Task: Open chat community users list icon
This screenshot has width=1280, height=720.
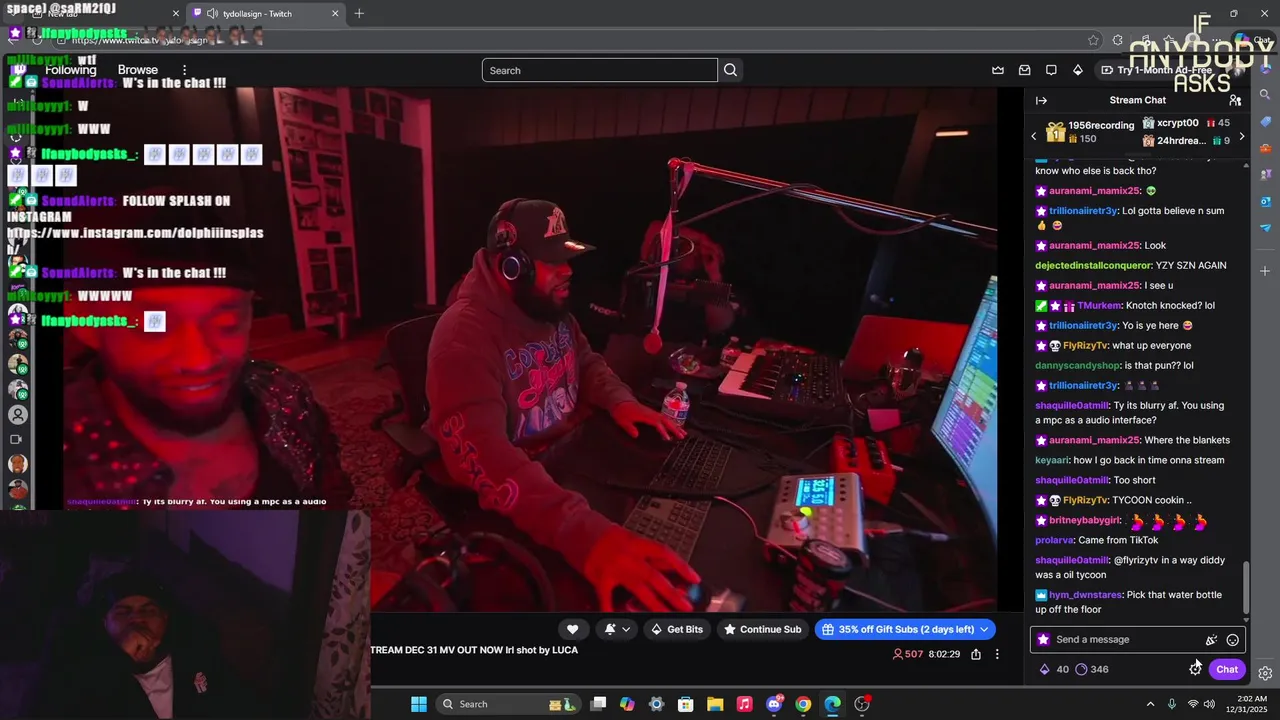Action: (x=1235, y=100)
